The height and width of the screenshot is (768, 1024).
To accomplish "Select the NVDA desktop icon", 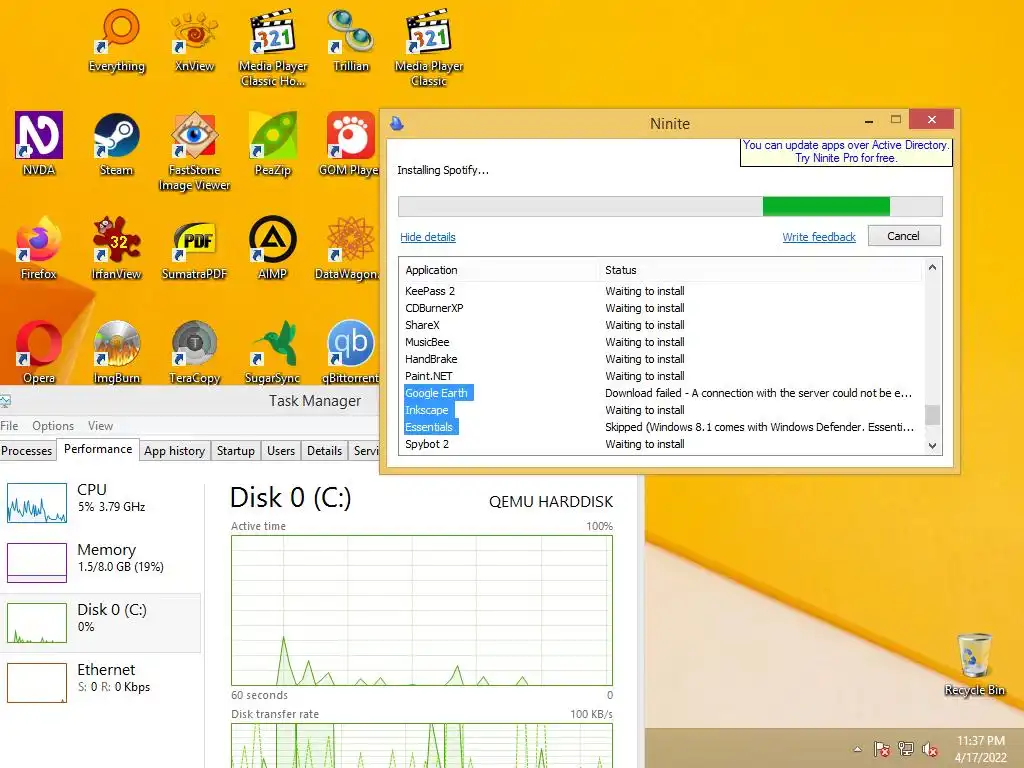I will tap(39, 144).
